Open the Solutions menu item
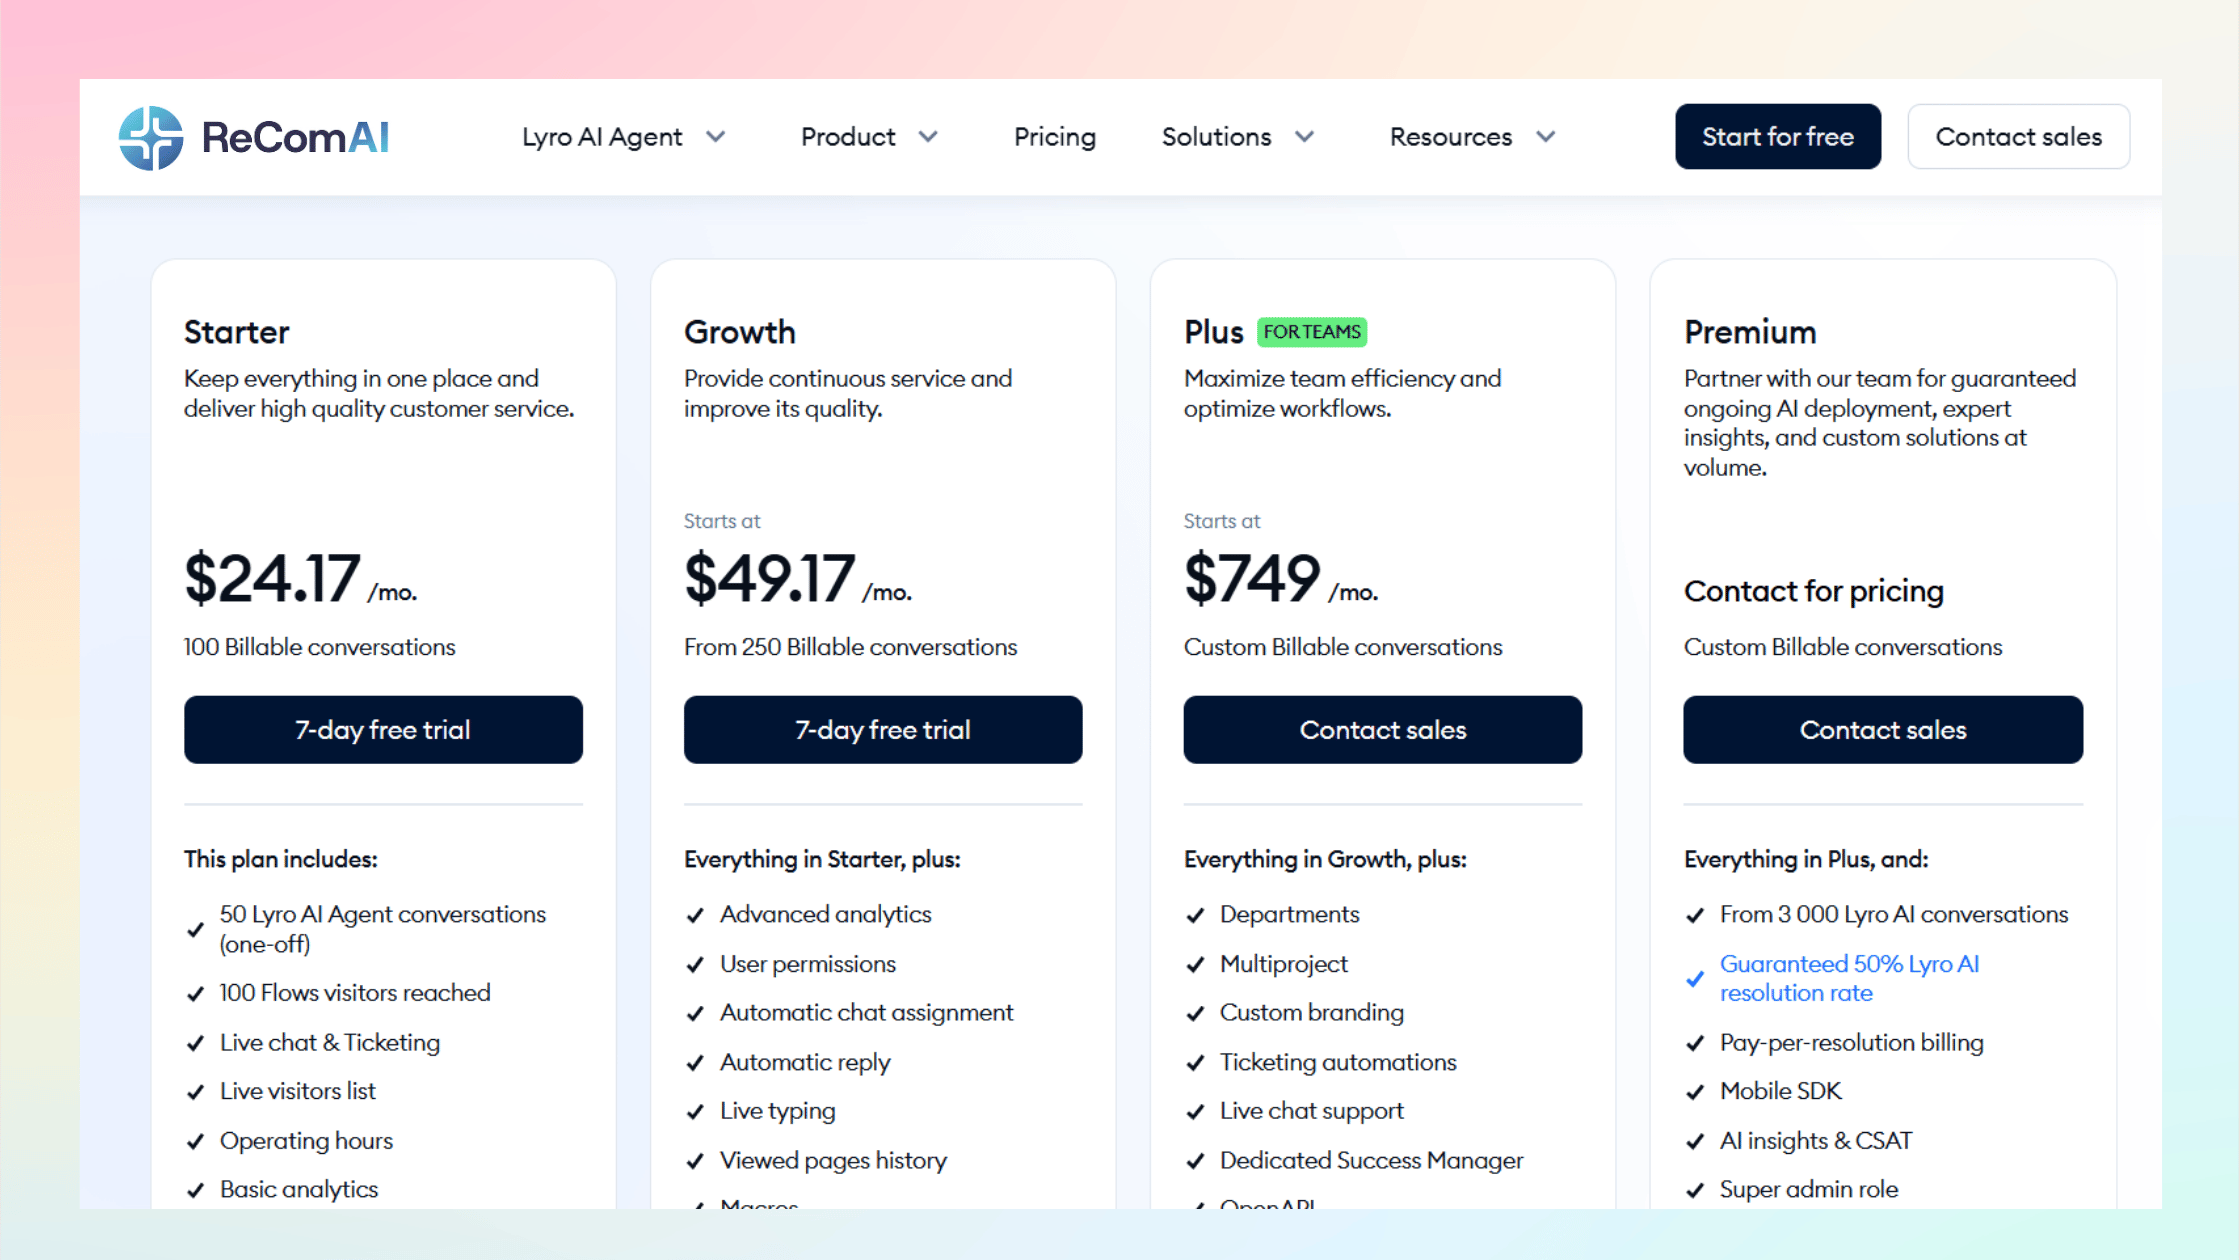The height and width of the screenshot is (1260, 2240). (1216, 137)
